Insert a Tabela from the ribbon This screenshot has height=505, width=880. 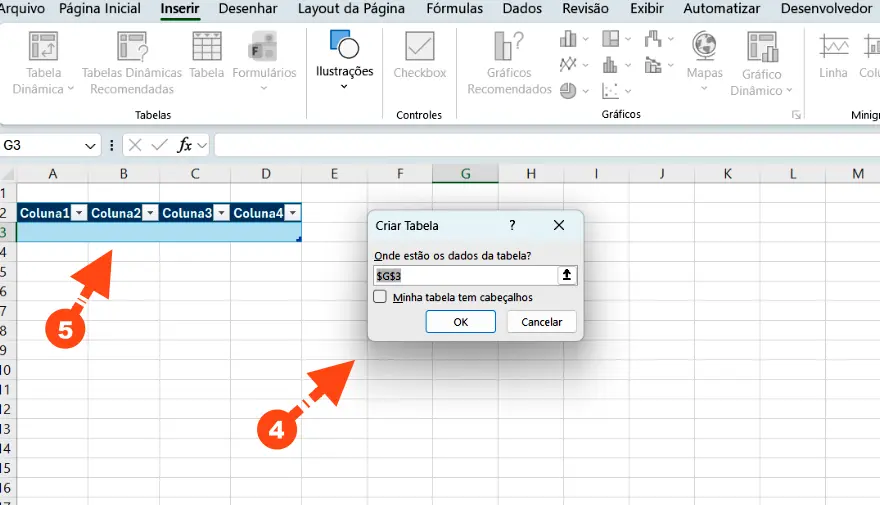tap(207, 55)
